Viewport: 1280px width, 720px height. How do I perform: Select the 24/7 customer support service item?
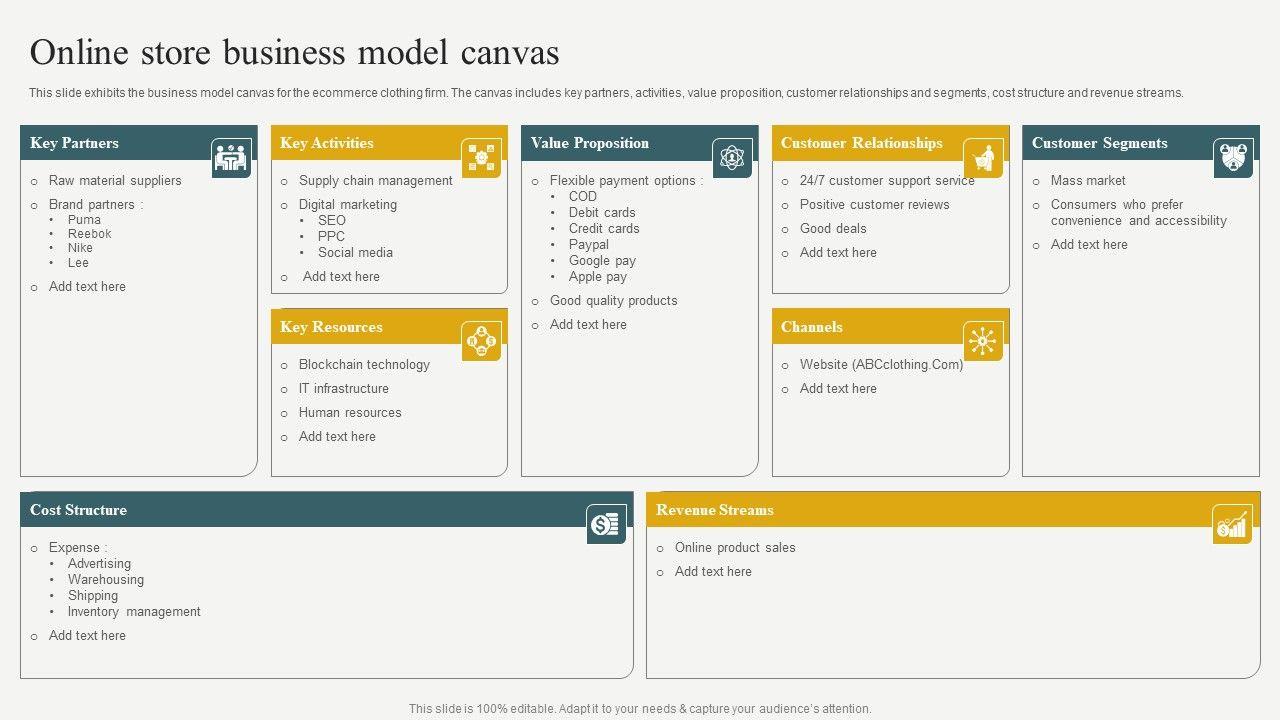coord(886,181)
